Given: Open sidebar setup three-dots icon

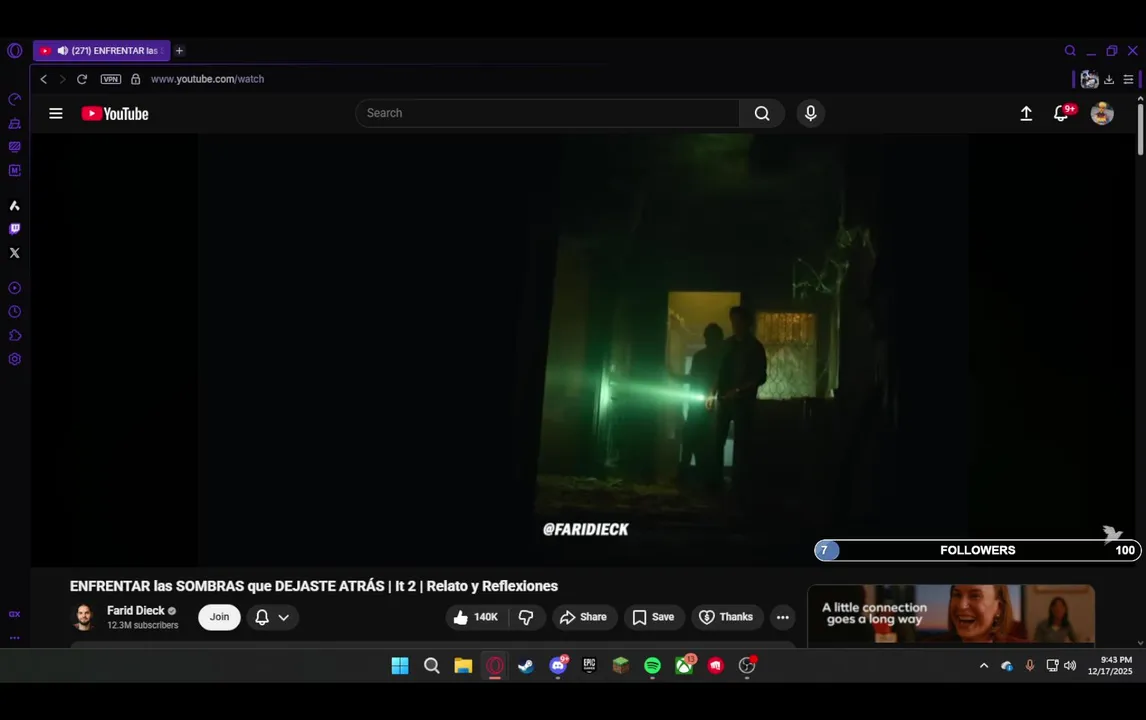Looking at the screenshot, I should pos(15,637).
